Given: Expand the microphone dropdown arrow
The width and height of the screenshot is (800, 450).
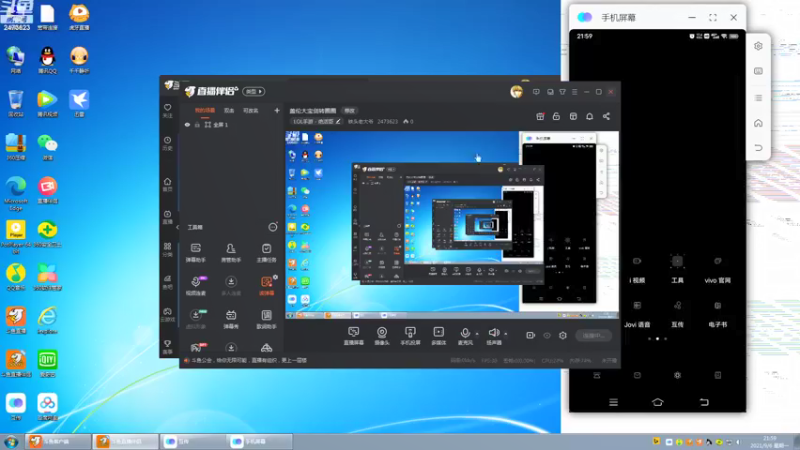Looking at the screenshot, I should (x=477, y=334).
